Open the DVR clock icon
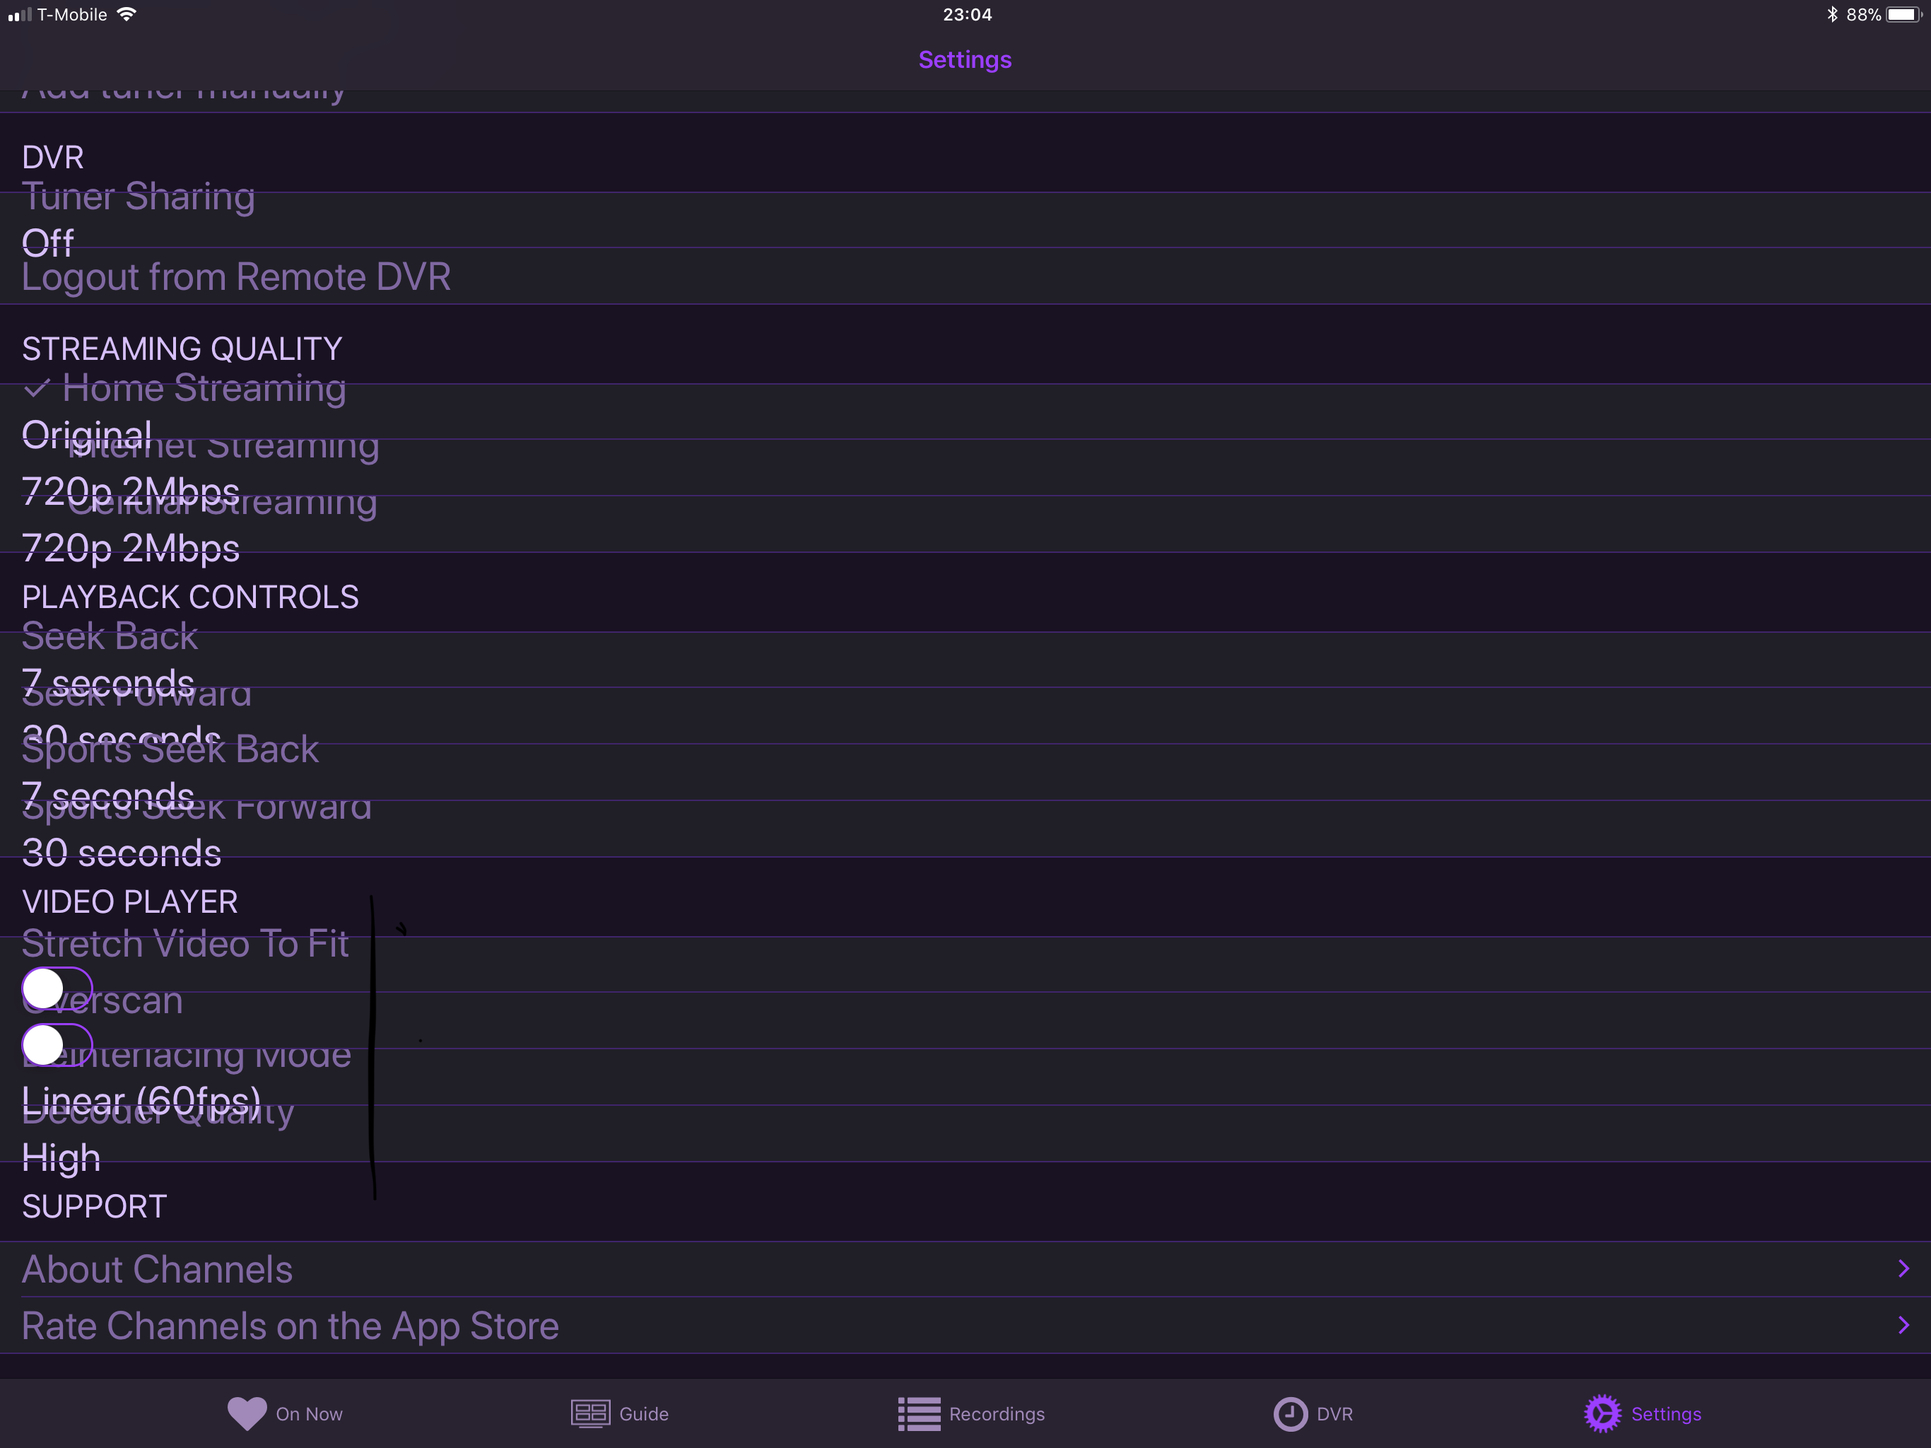Viewport: 1931px width, 1448px height. pos(1290,1413)
